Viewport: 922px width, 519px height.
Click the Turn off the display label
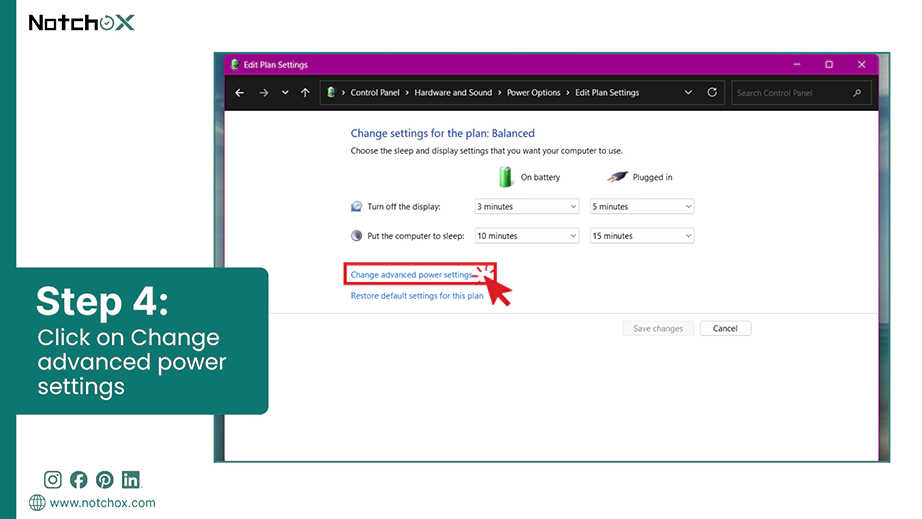coord(403,206)
